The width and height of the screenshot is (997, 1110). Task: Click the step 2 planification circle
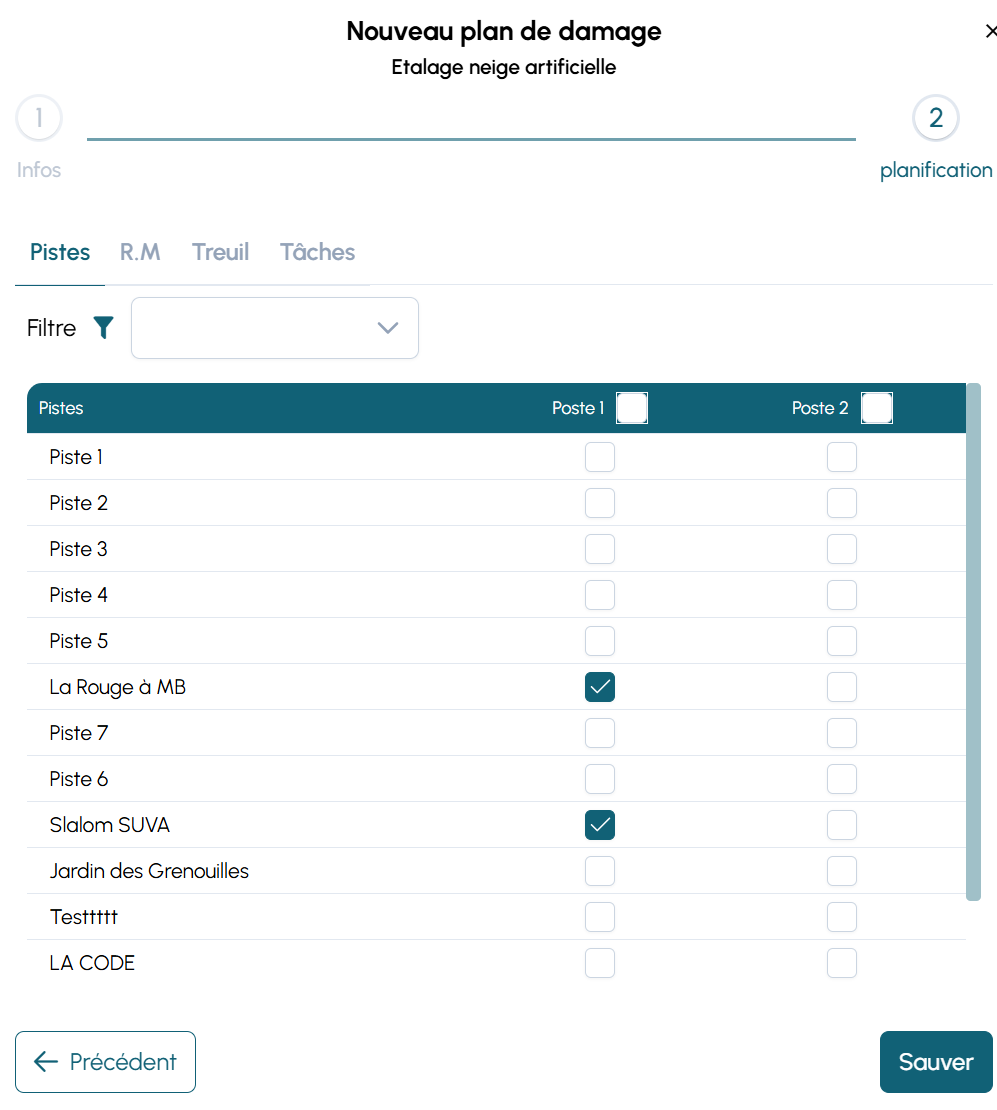click(x=935, y=119)
